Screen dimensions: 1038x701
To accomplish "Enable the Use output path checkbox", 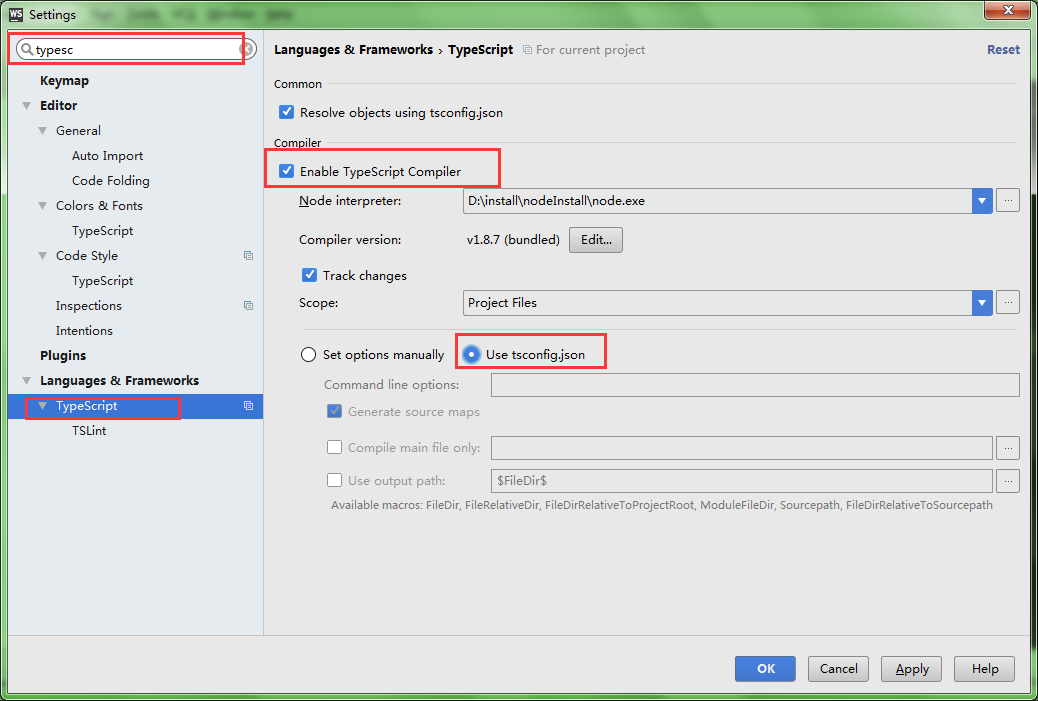I will click(334, 480).
